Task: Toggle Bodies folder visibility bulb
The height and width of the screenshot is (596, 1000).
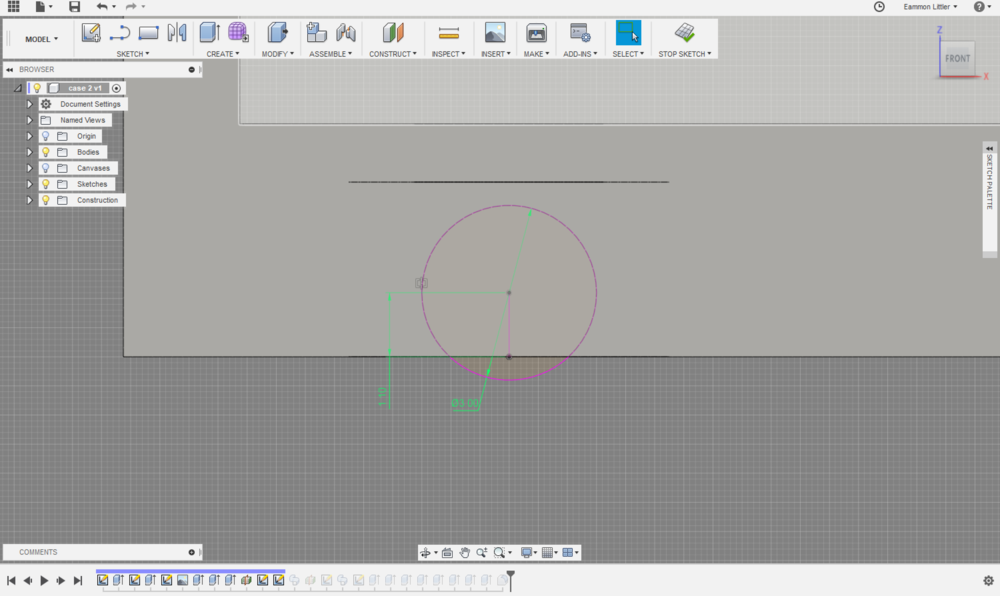Action: (45, 152)
